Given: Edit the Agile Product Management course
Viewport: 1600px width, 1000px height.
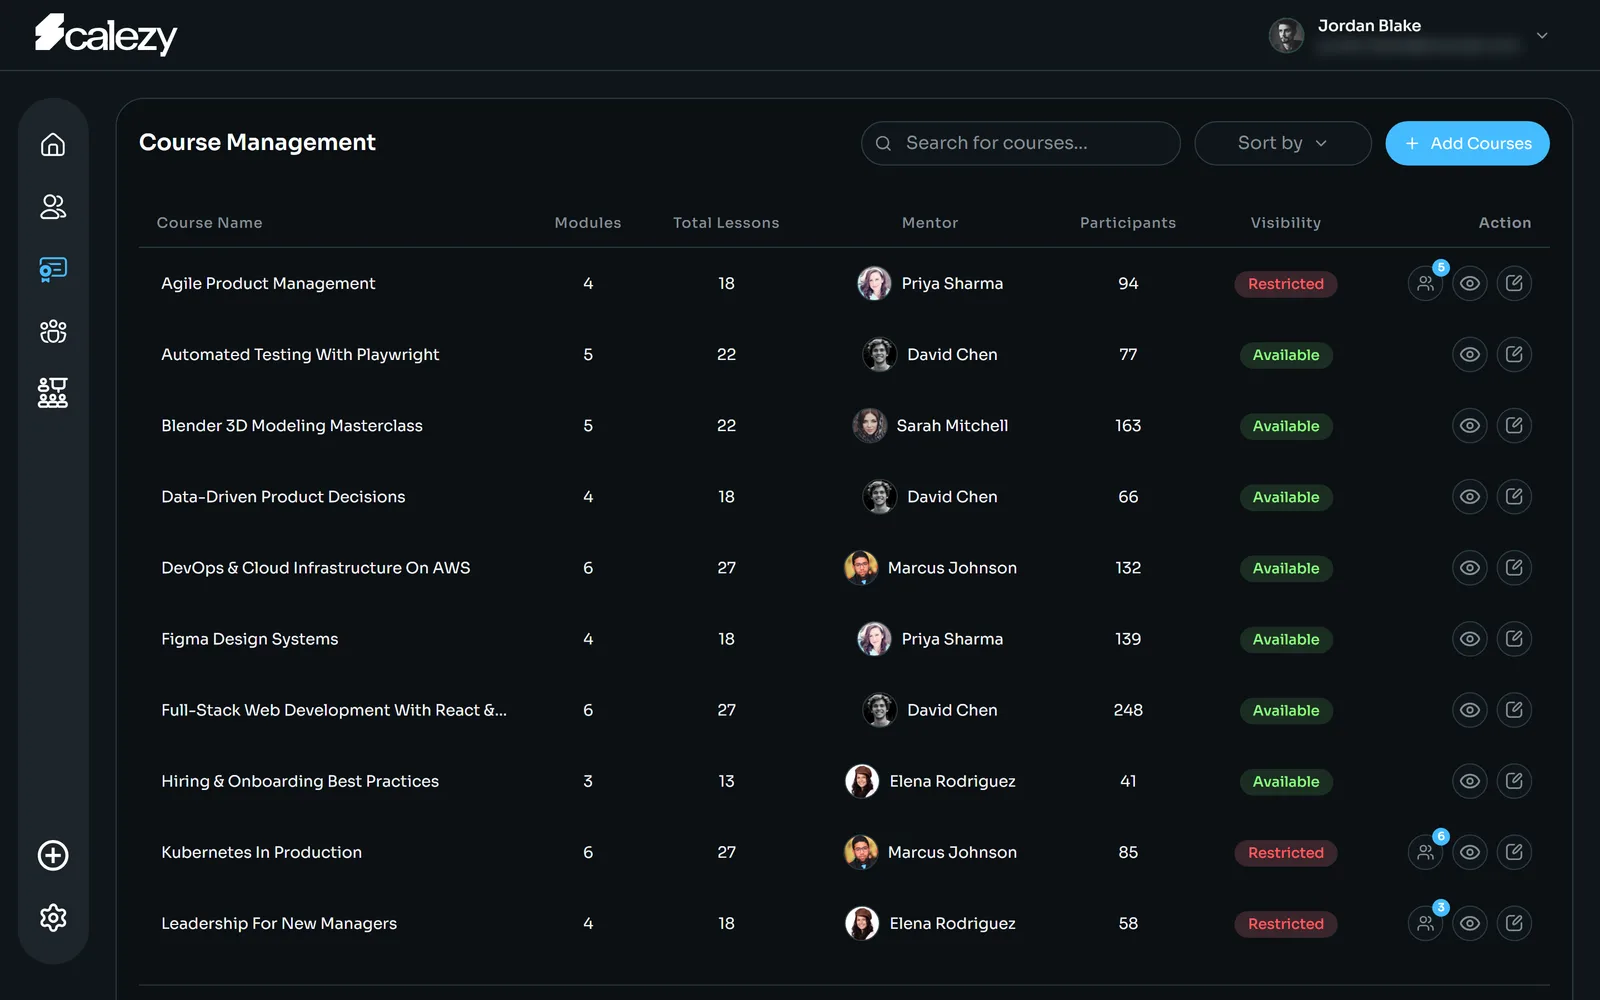Looking at the screenshot, I should (1514, 284).
